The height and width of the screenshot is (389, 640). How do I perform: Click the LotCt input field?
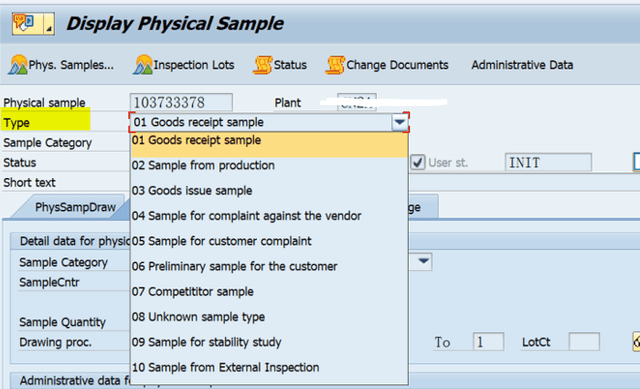tap(584, 342)
